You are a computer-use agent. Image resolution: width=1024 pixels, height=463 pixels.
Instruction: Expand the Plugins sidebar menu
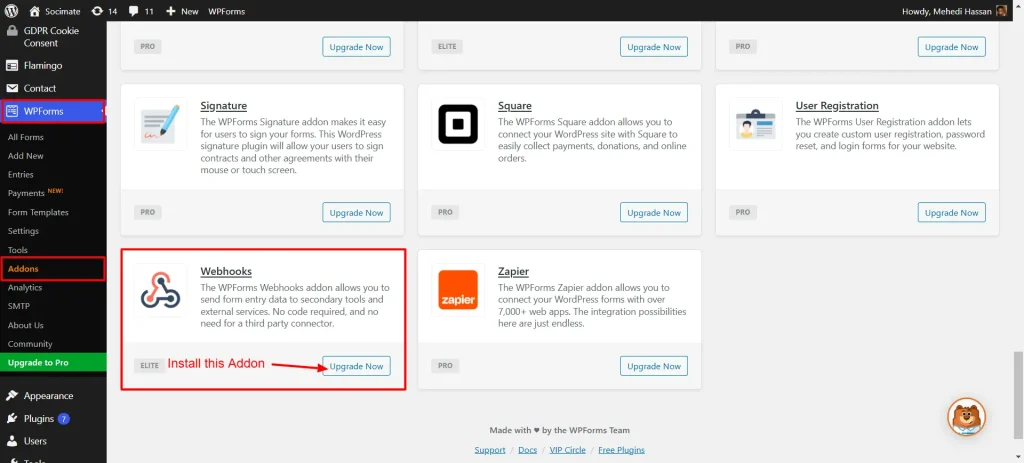[x=39, y=419]
